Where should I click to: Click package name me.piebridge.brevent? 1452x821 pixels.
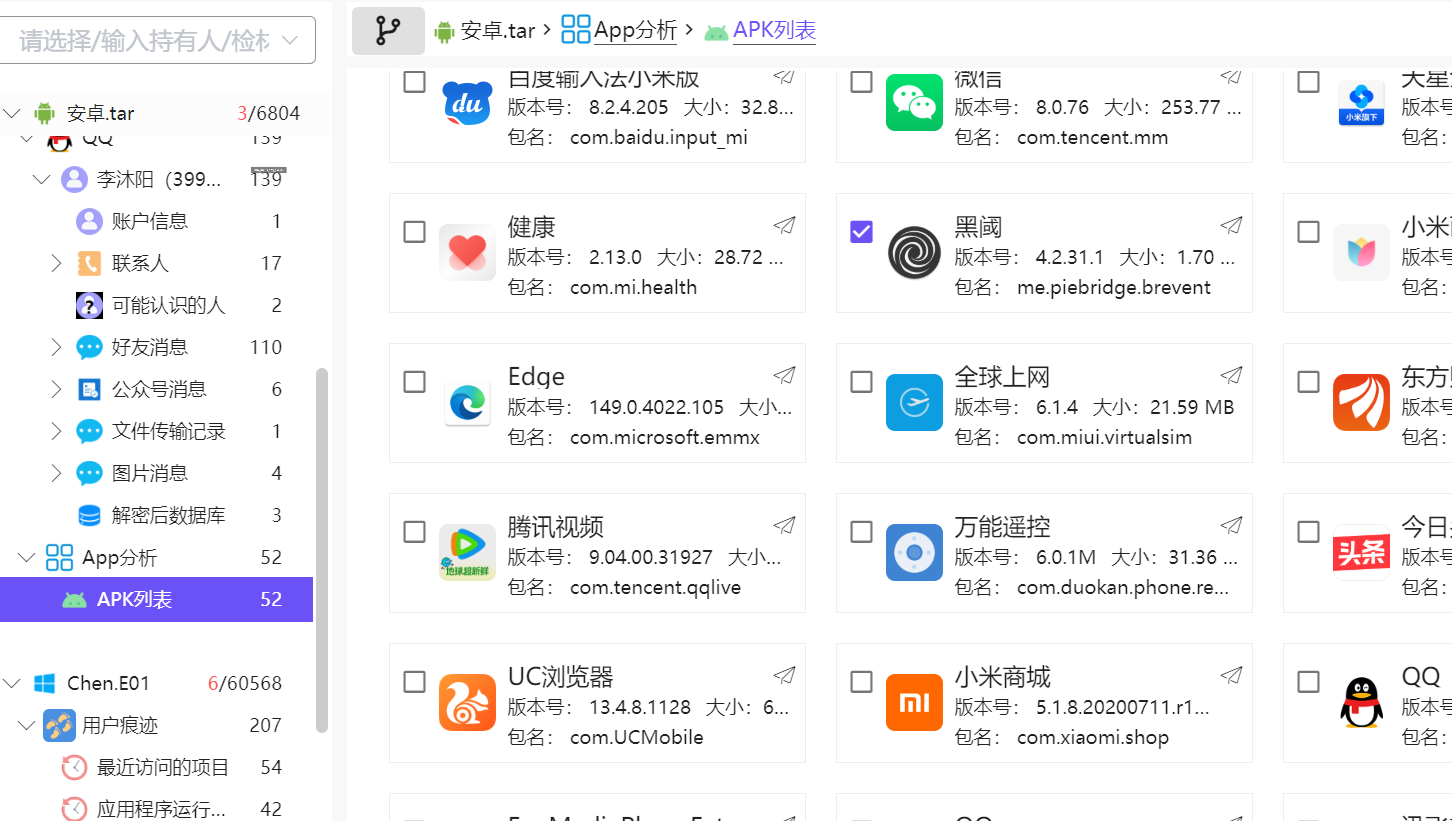pyautogui.click(x=1114, y=287)
